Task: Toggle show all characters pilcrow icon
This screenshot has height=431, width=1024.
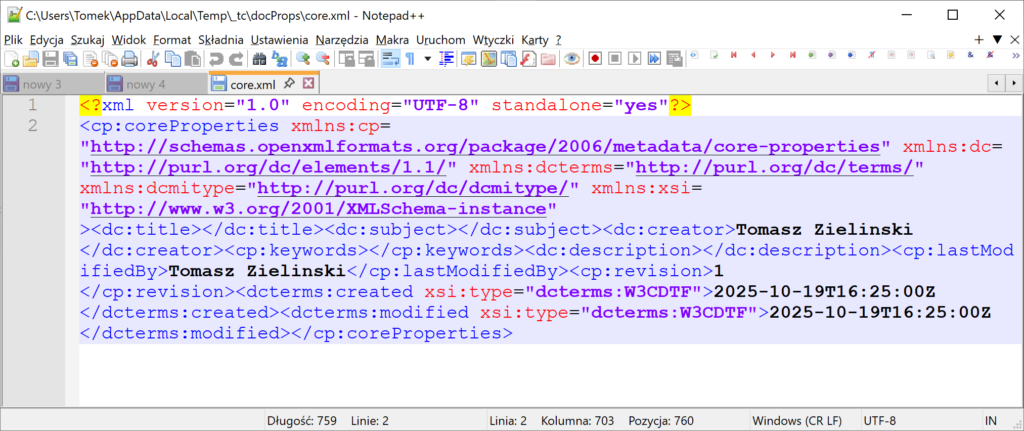Action: (410, 59)
